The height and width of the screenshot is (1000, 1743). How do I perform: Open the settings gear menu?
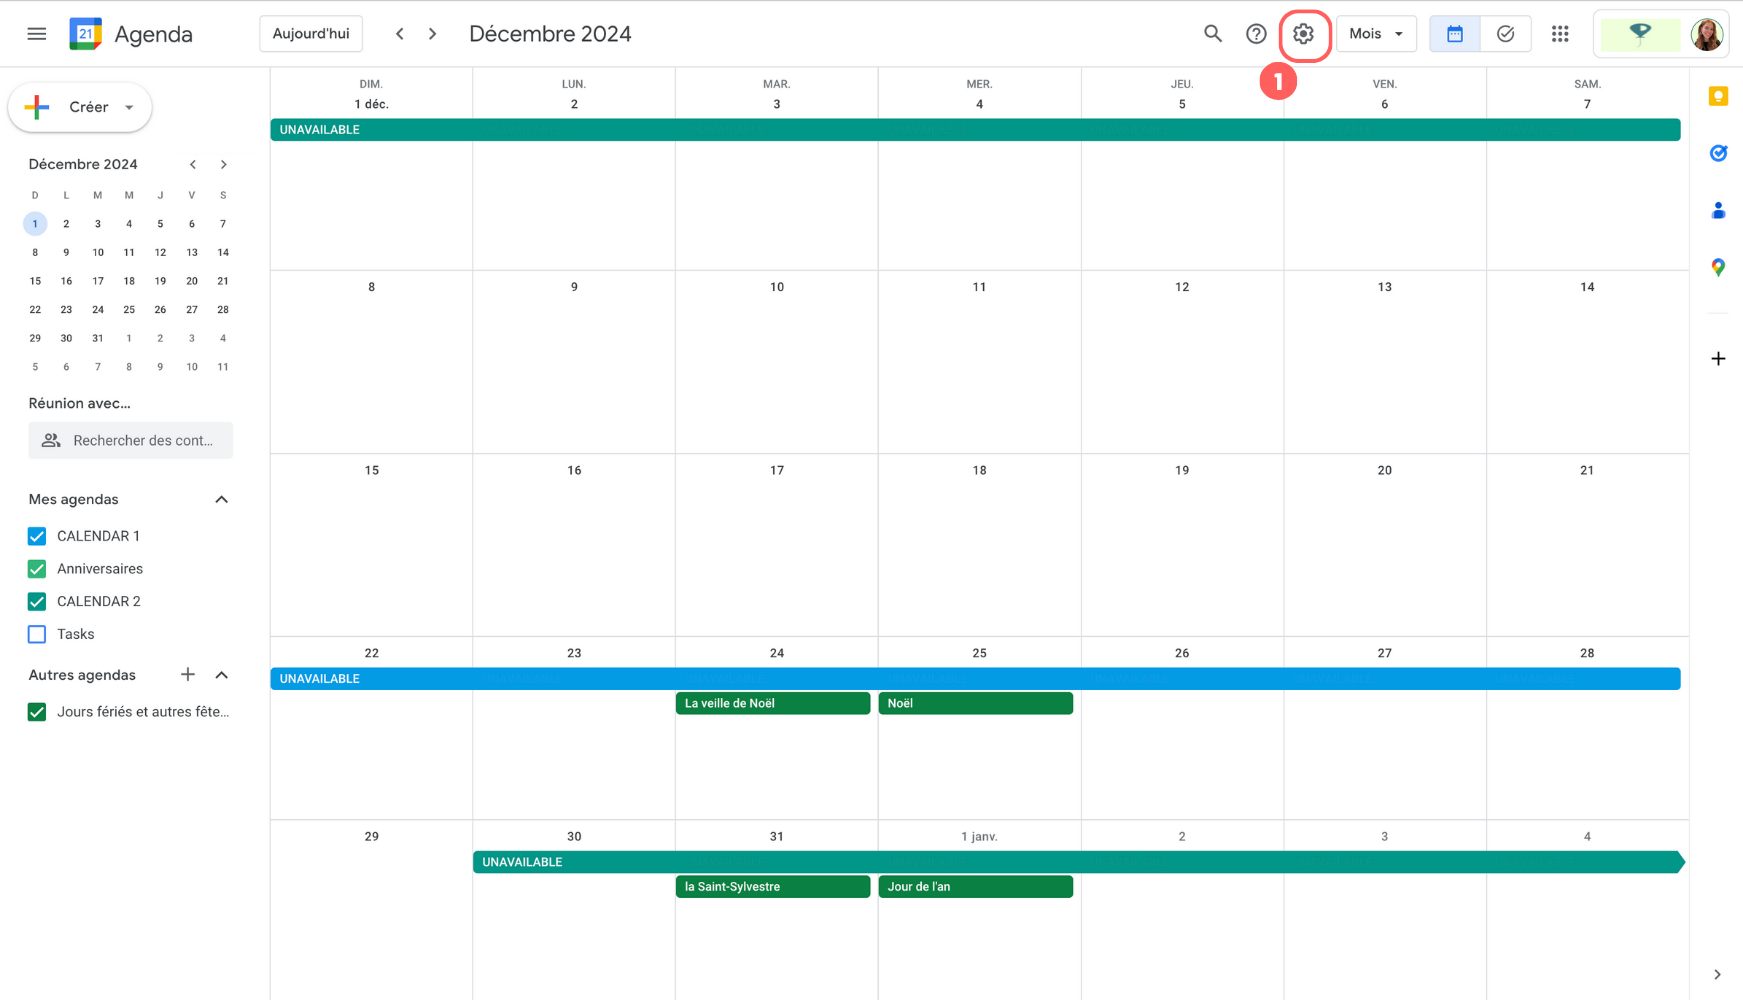pos(1303,34)
